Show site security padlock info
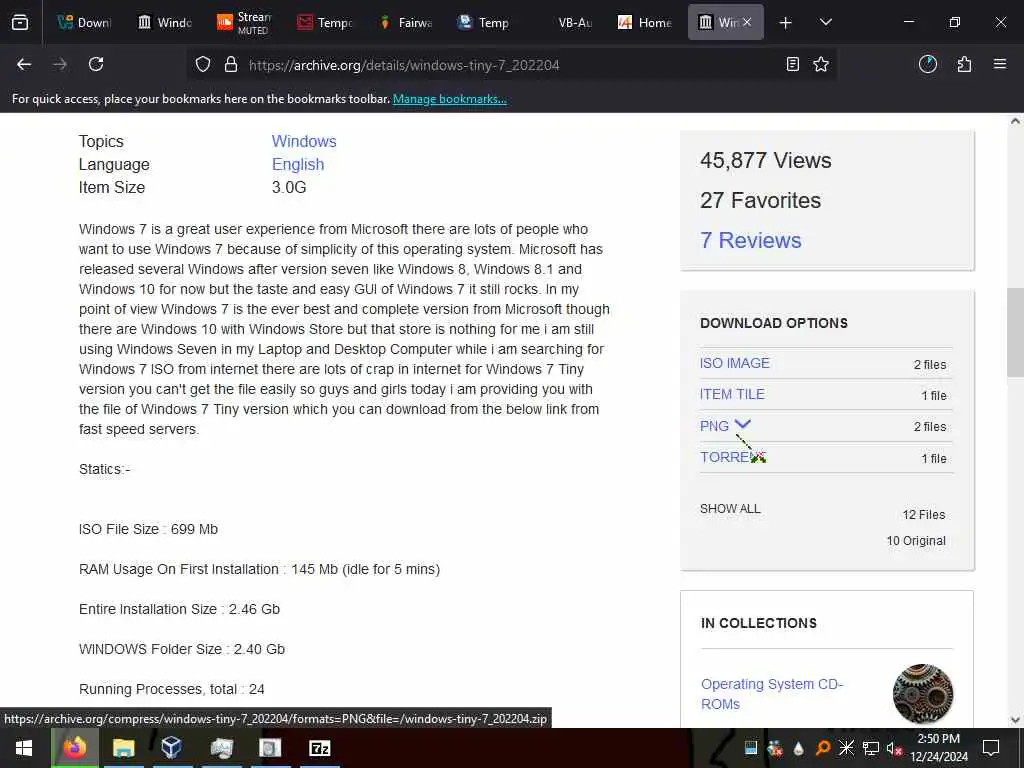Viewport: 1024px width, 768px height. pyautogui.click(x=231, y=65)
